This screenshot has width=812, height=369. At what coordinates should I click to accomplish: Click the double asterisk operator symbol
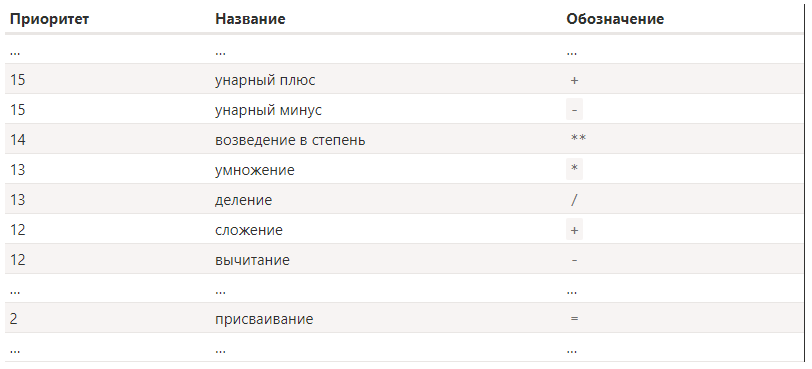pos(578,138)
